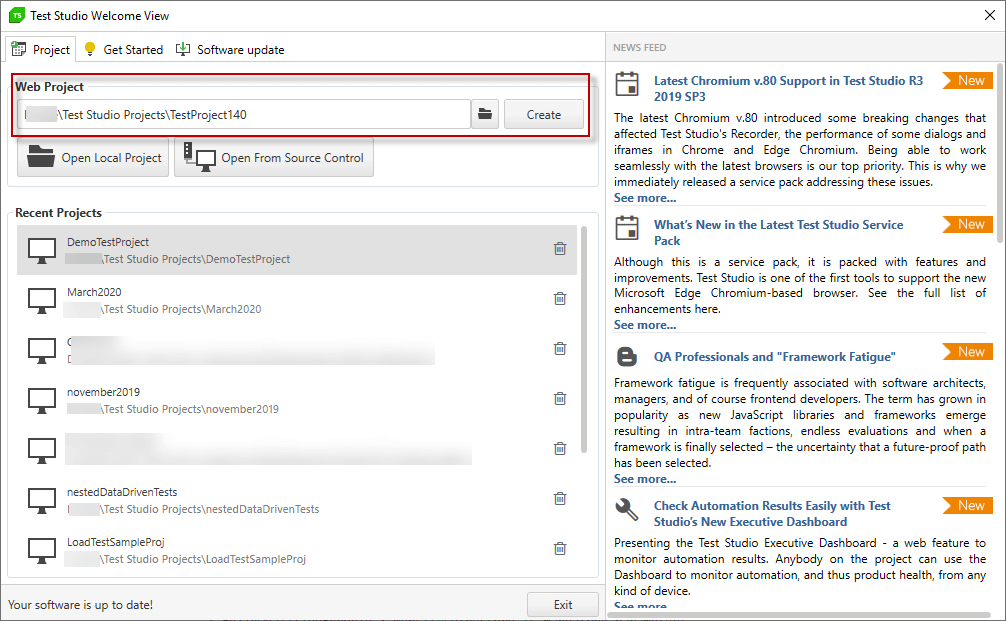1006x621 pixels.
Task: Click the DemoTestProject path text
Action: (178, 259)
